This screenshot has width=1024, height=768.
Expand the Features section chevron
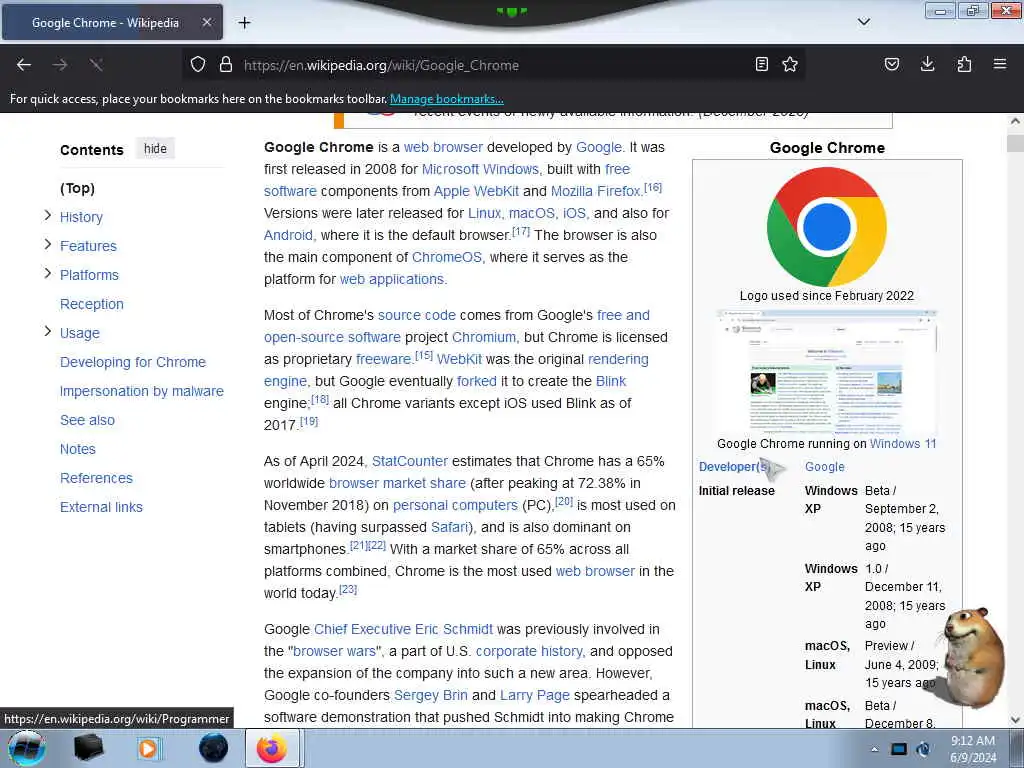click(x=47, y=244)
